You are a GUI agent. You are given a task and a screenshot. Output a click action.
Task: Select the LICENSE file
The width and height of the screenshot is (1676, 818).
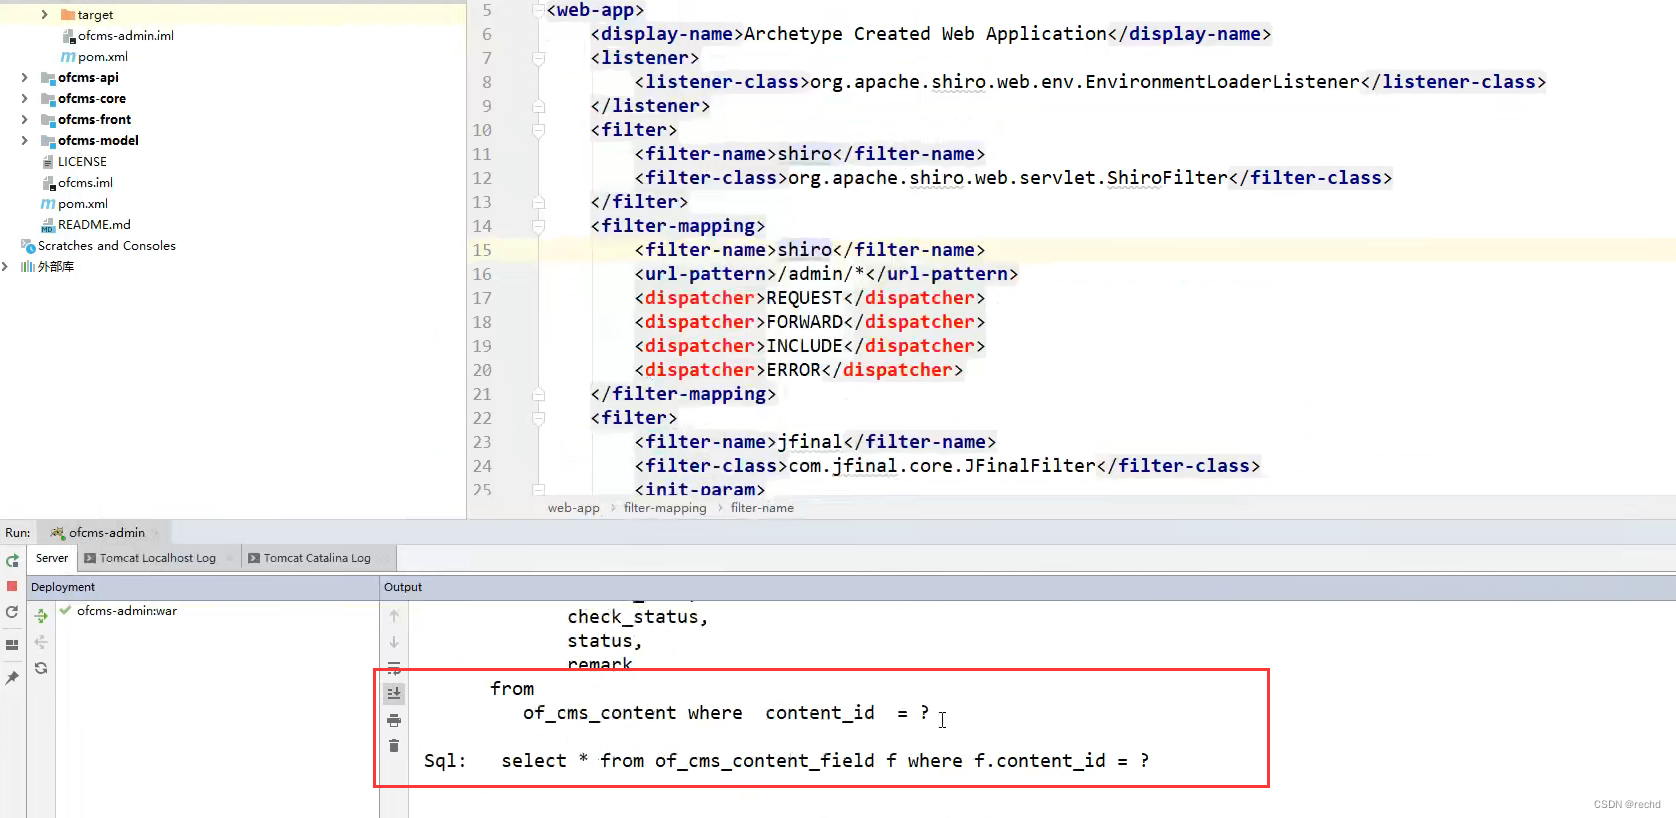(82, 162)
